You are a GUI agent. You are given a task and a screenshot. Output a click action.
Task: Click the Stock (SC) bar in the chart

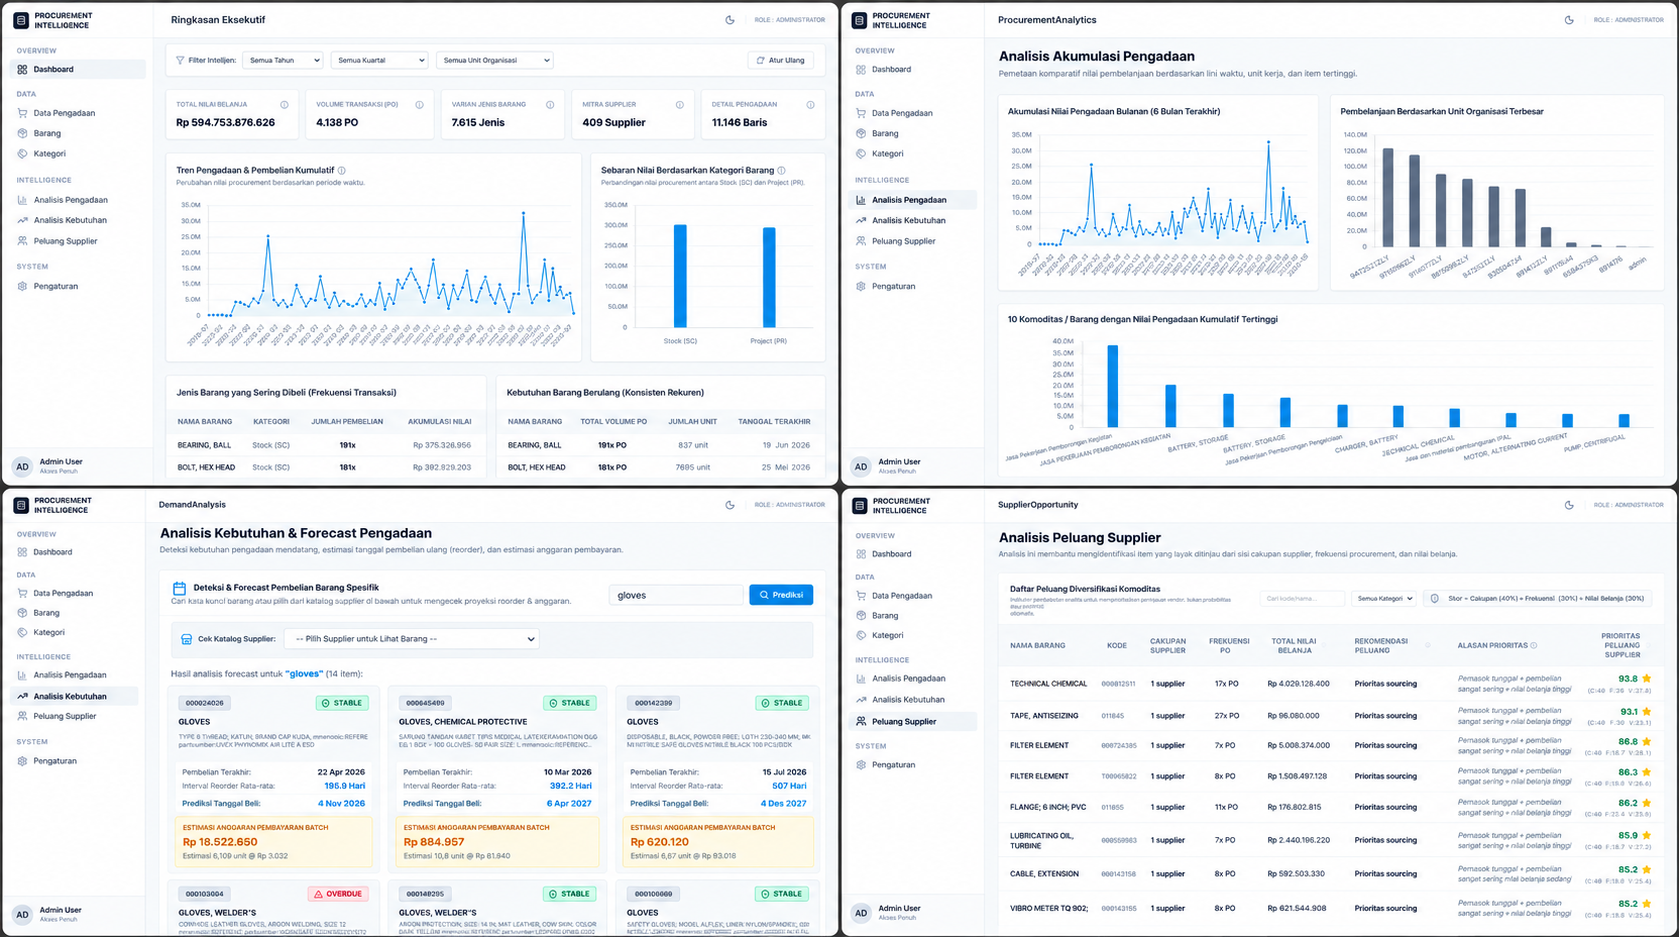click(x=680, y=276)
